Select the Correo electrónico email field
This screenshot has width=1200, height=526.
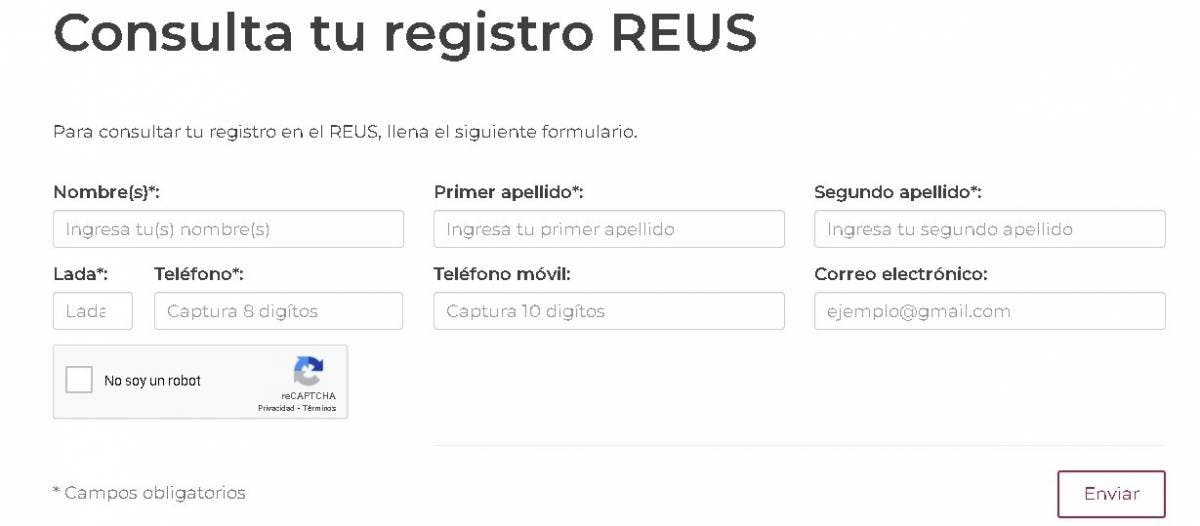(989, 311)
